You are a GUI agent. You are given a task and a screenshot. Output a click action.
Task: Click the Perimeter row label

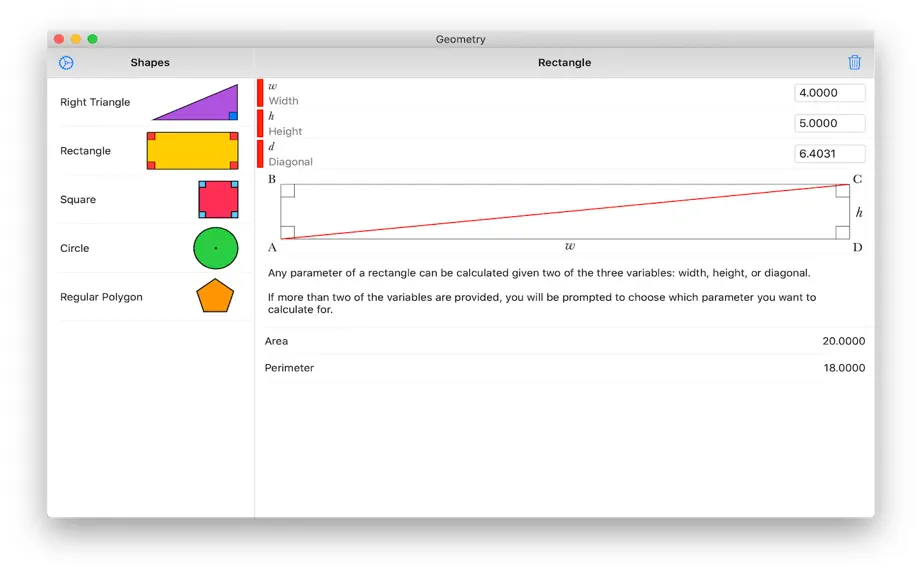click(289, 368)
